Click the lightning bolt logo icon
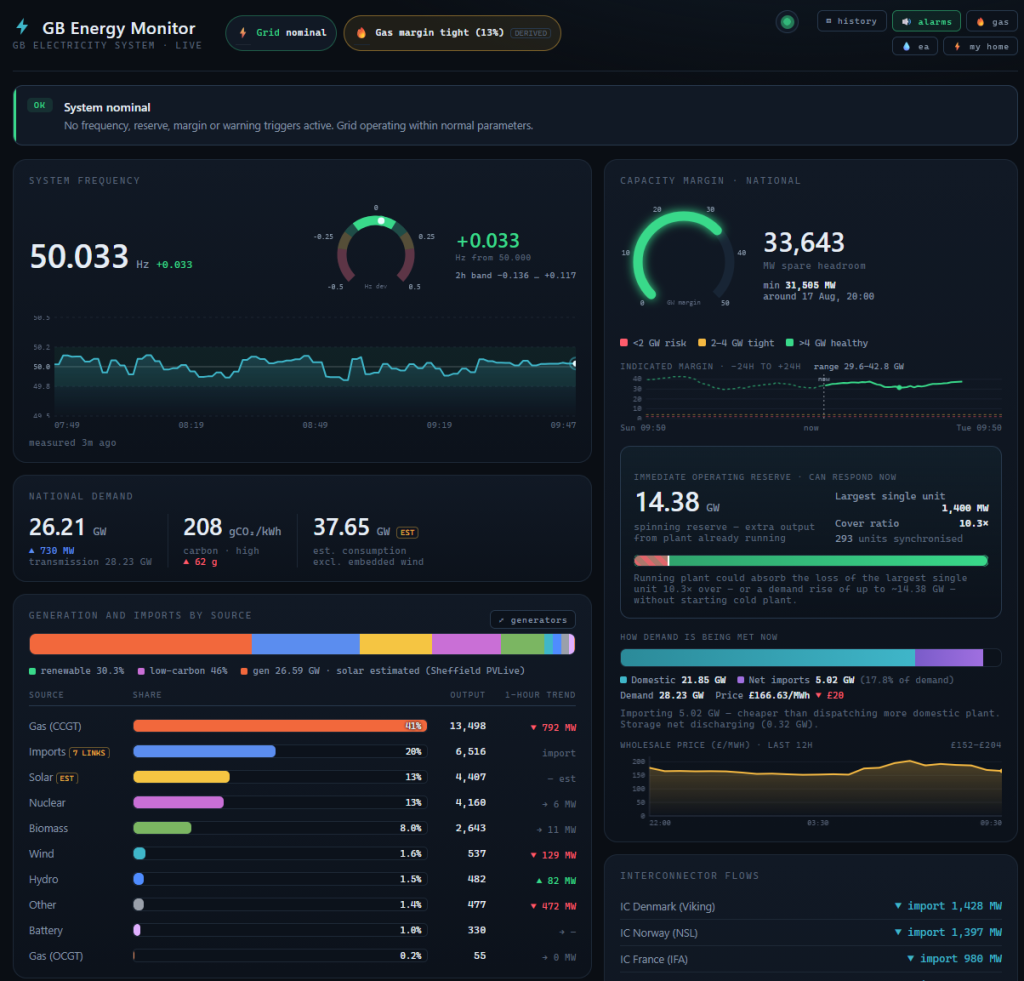This screenshot has height=981, width=1024. (22, 27)
